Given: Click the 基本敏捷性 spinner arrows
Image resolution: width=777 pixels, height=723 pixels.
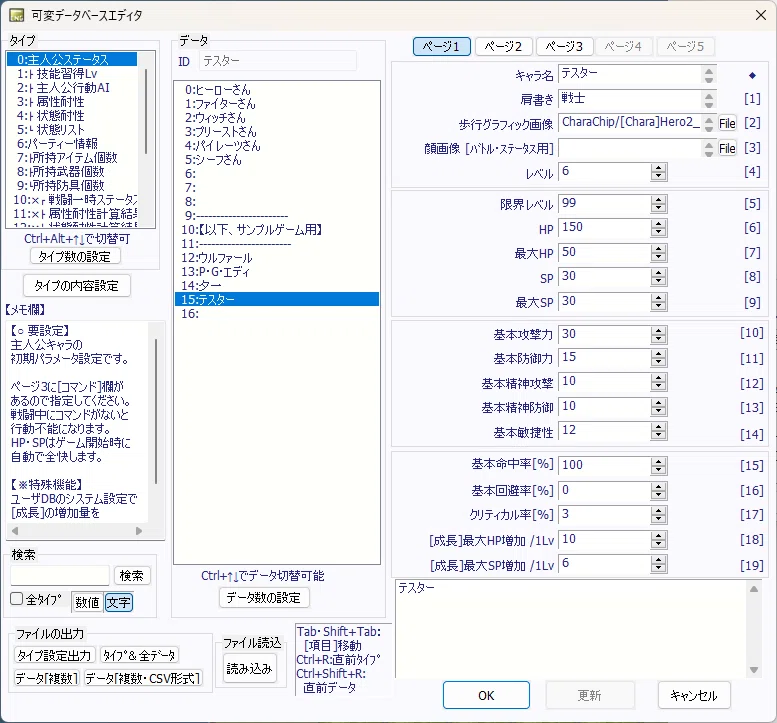Looking at the screenshot, I should 659,432.
